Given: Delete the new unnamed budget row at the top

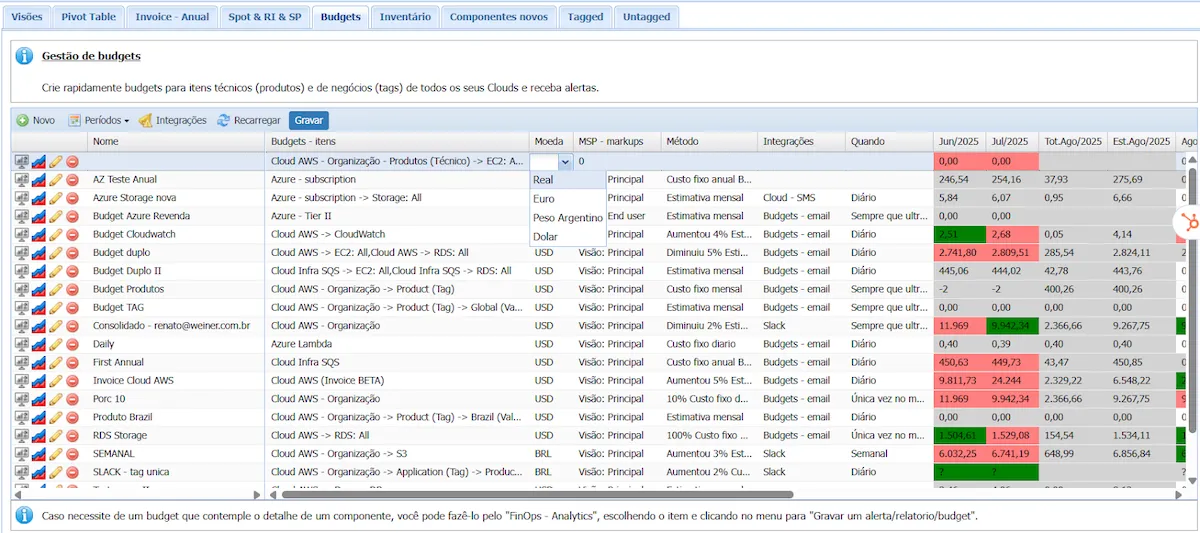Looking at the screenshot, I should 73,161.
